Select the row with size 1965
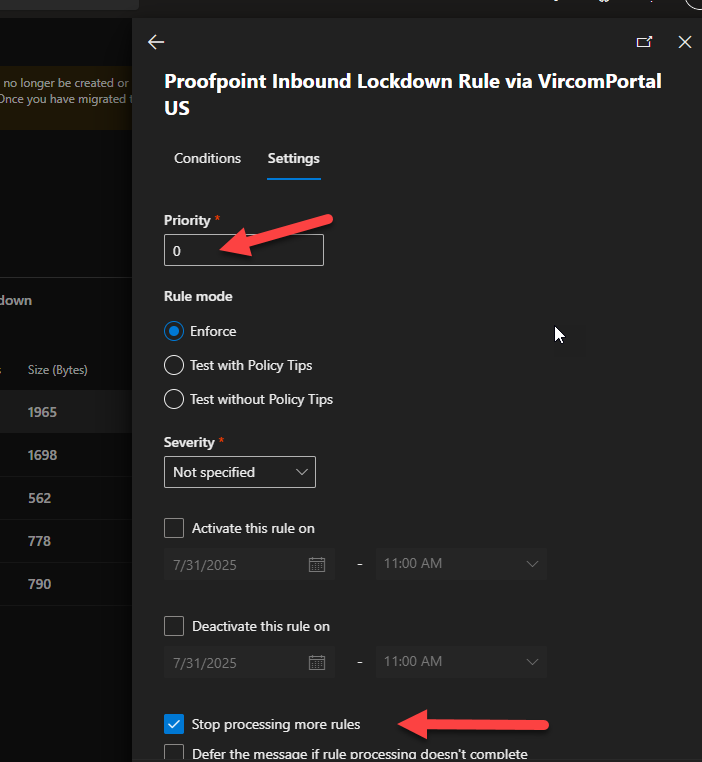The image size is (702, 762). click(66, 412)
